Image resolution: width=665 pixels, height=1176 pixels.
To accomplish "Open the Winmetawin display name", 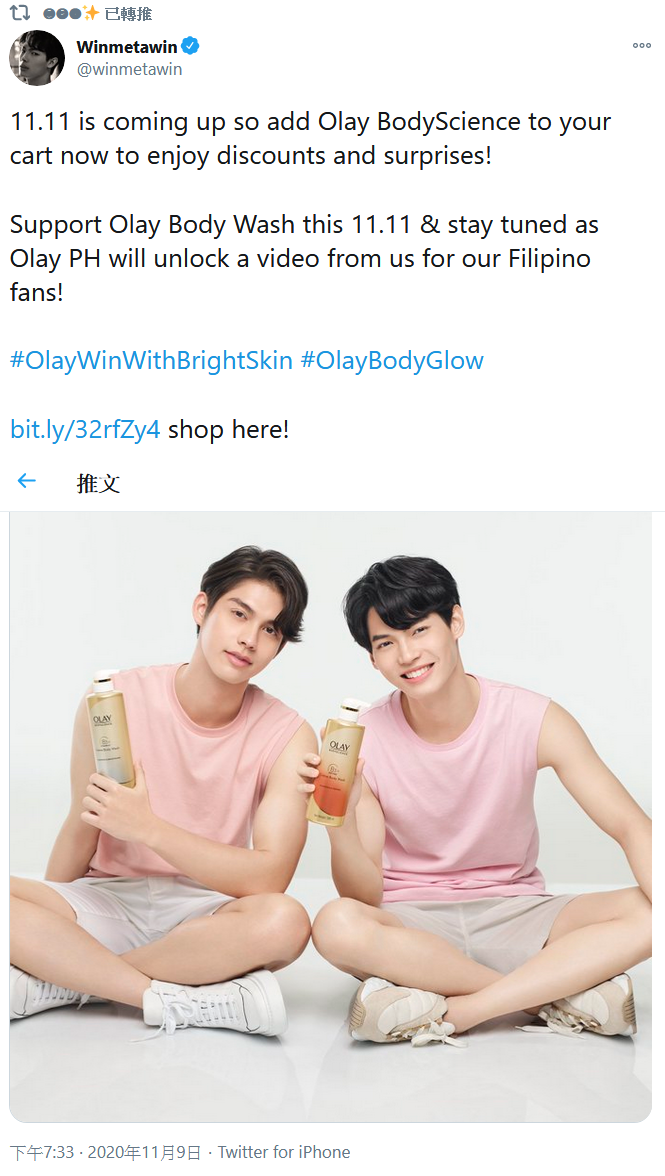I will (127, 46).
